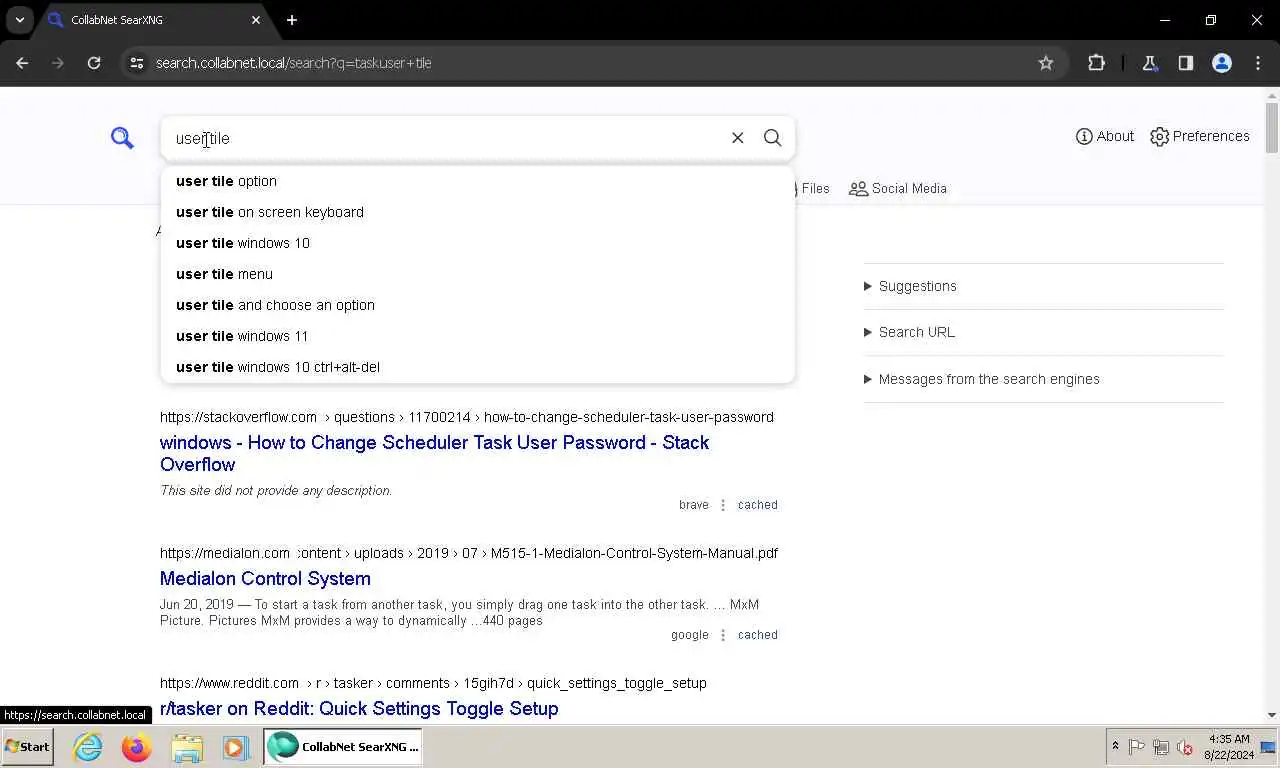Open Windows Explorer folder on taskbar
Viewport: 1280px width, 768px height.
point(187,747)
